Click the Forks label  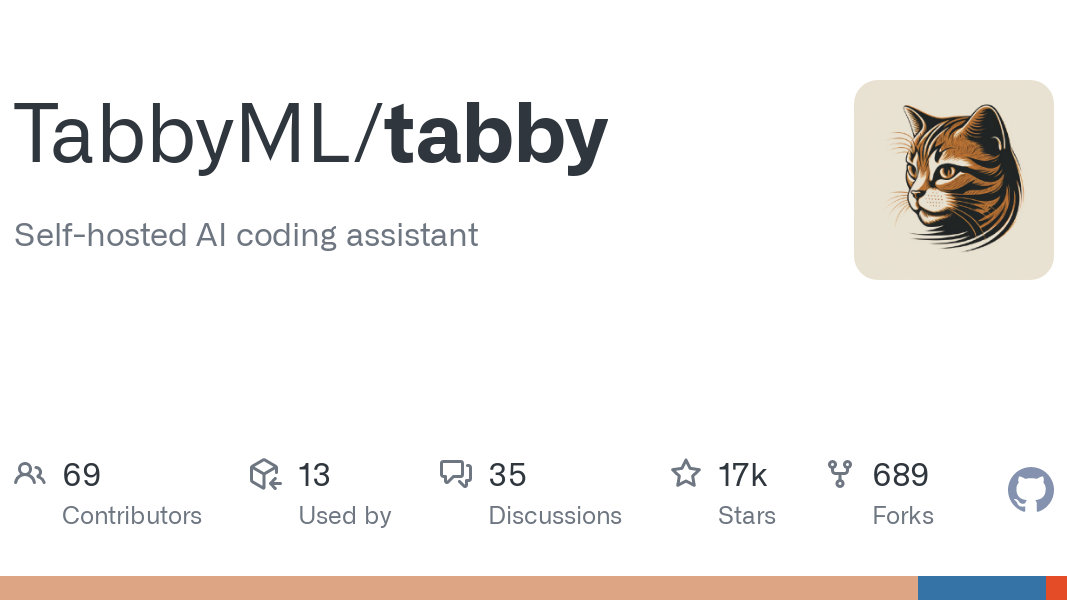tap(902, 516)
